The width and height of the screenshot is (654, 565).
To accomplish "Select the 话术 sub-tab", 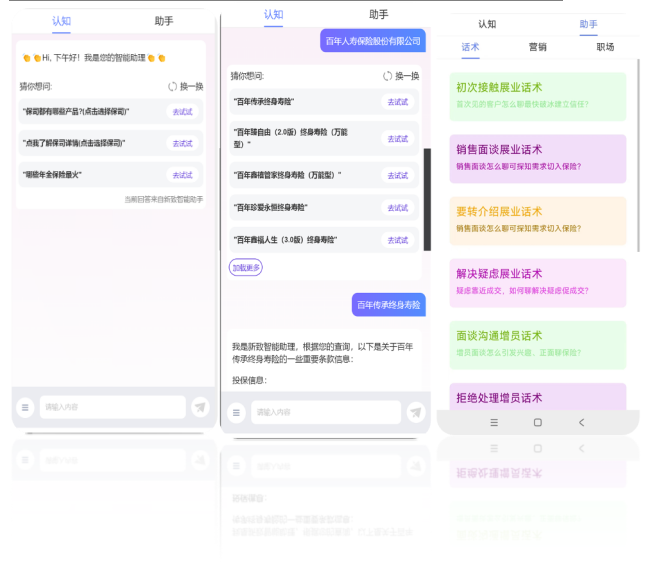I will point(470,47).
